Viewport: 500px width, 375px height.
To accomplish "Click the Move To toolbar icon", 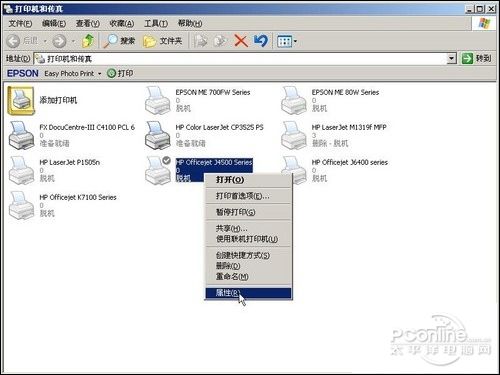I will coord(201,41).
